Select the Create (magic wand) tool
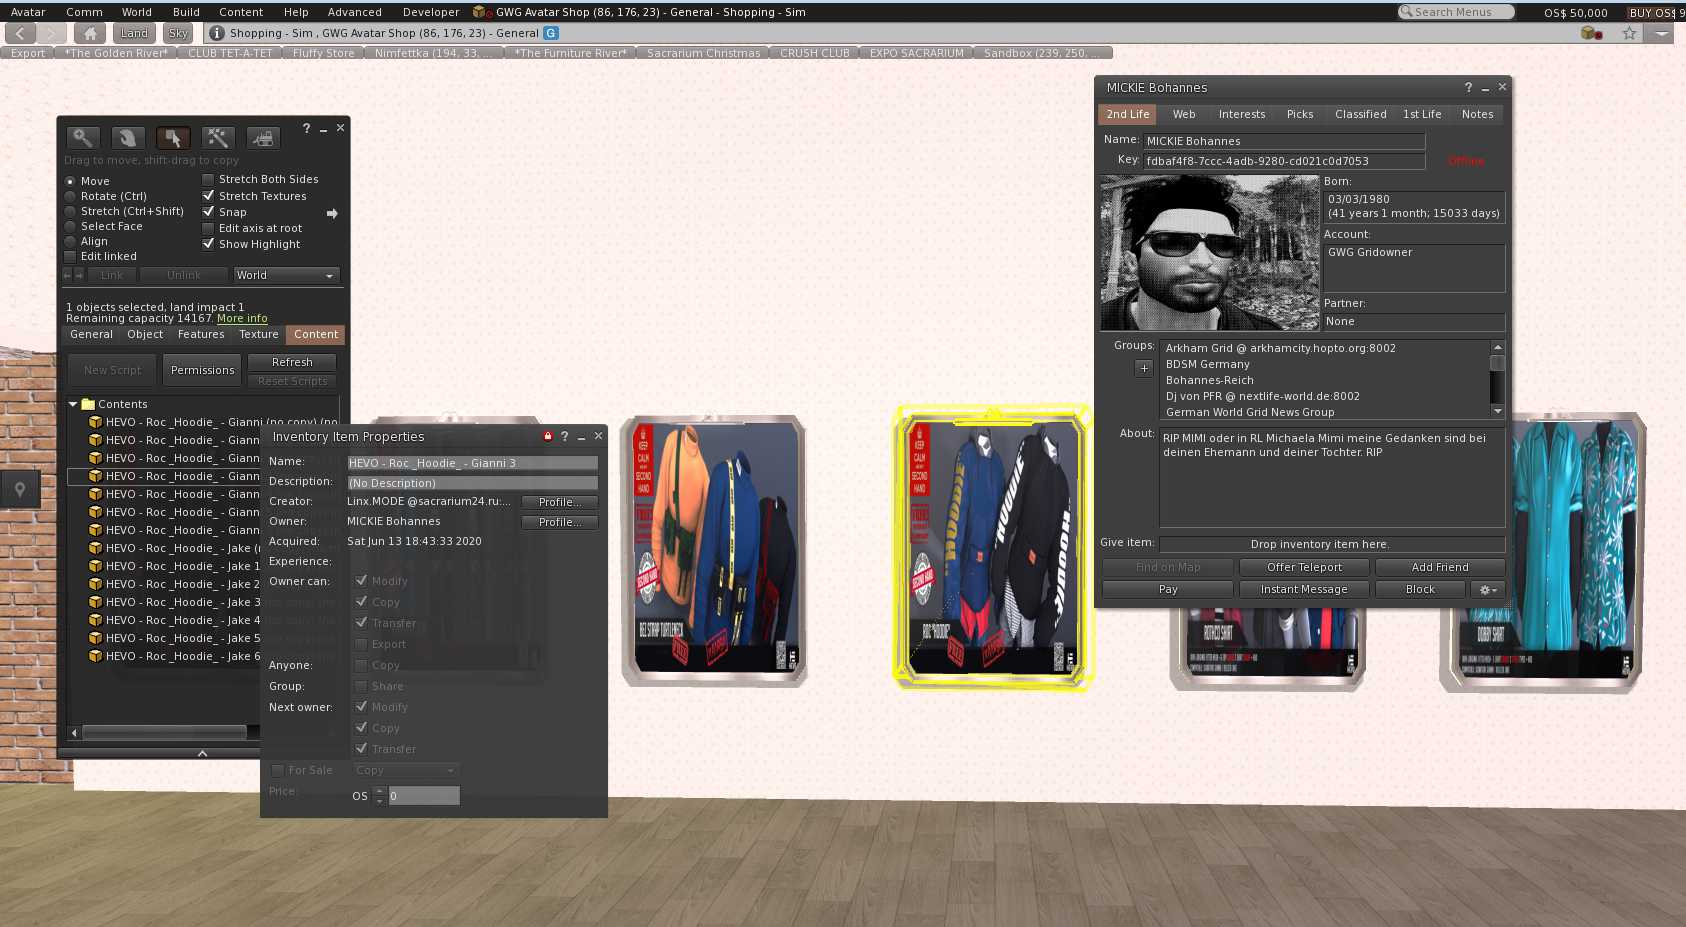Screen dimensions: 1686x927 tap(217, 138)
